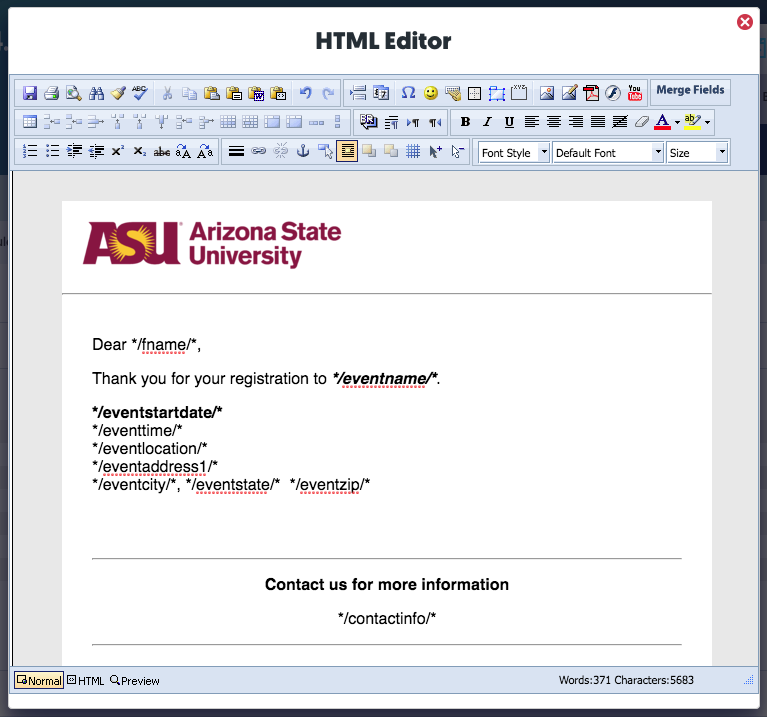Toggle Underline formatting
This screenshot has width=767, height=717.
click(x=509, y=122)
